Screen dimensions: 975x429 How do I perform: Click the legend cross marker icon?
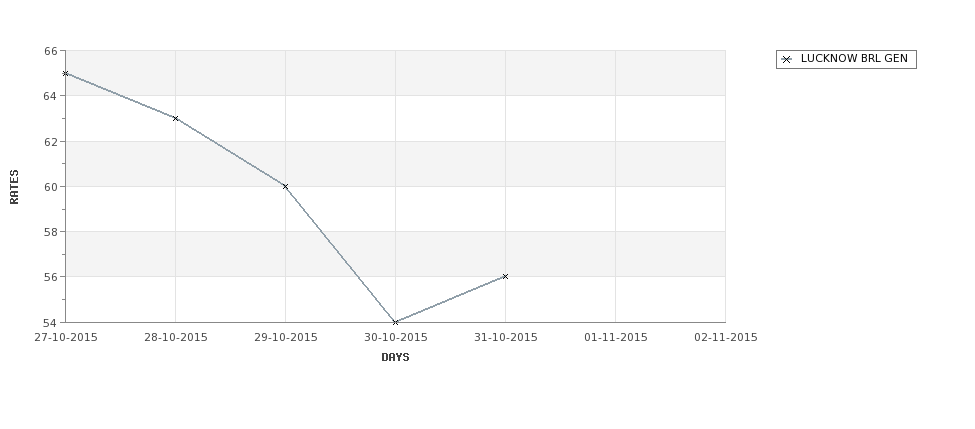click(x=787, y=60)
